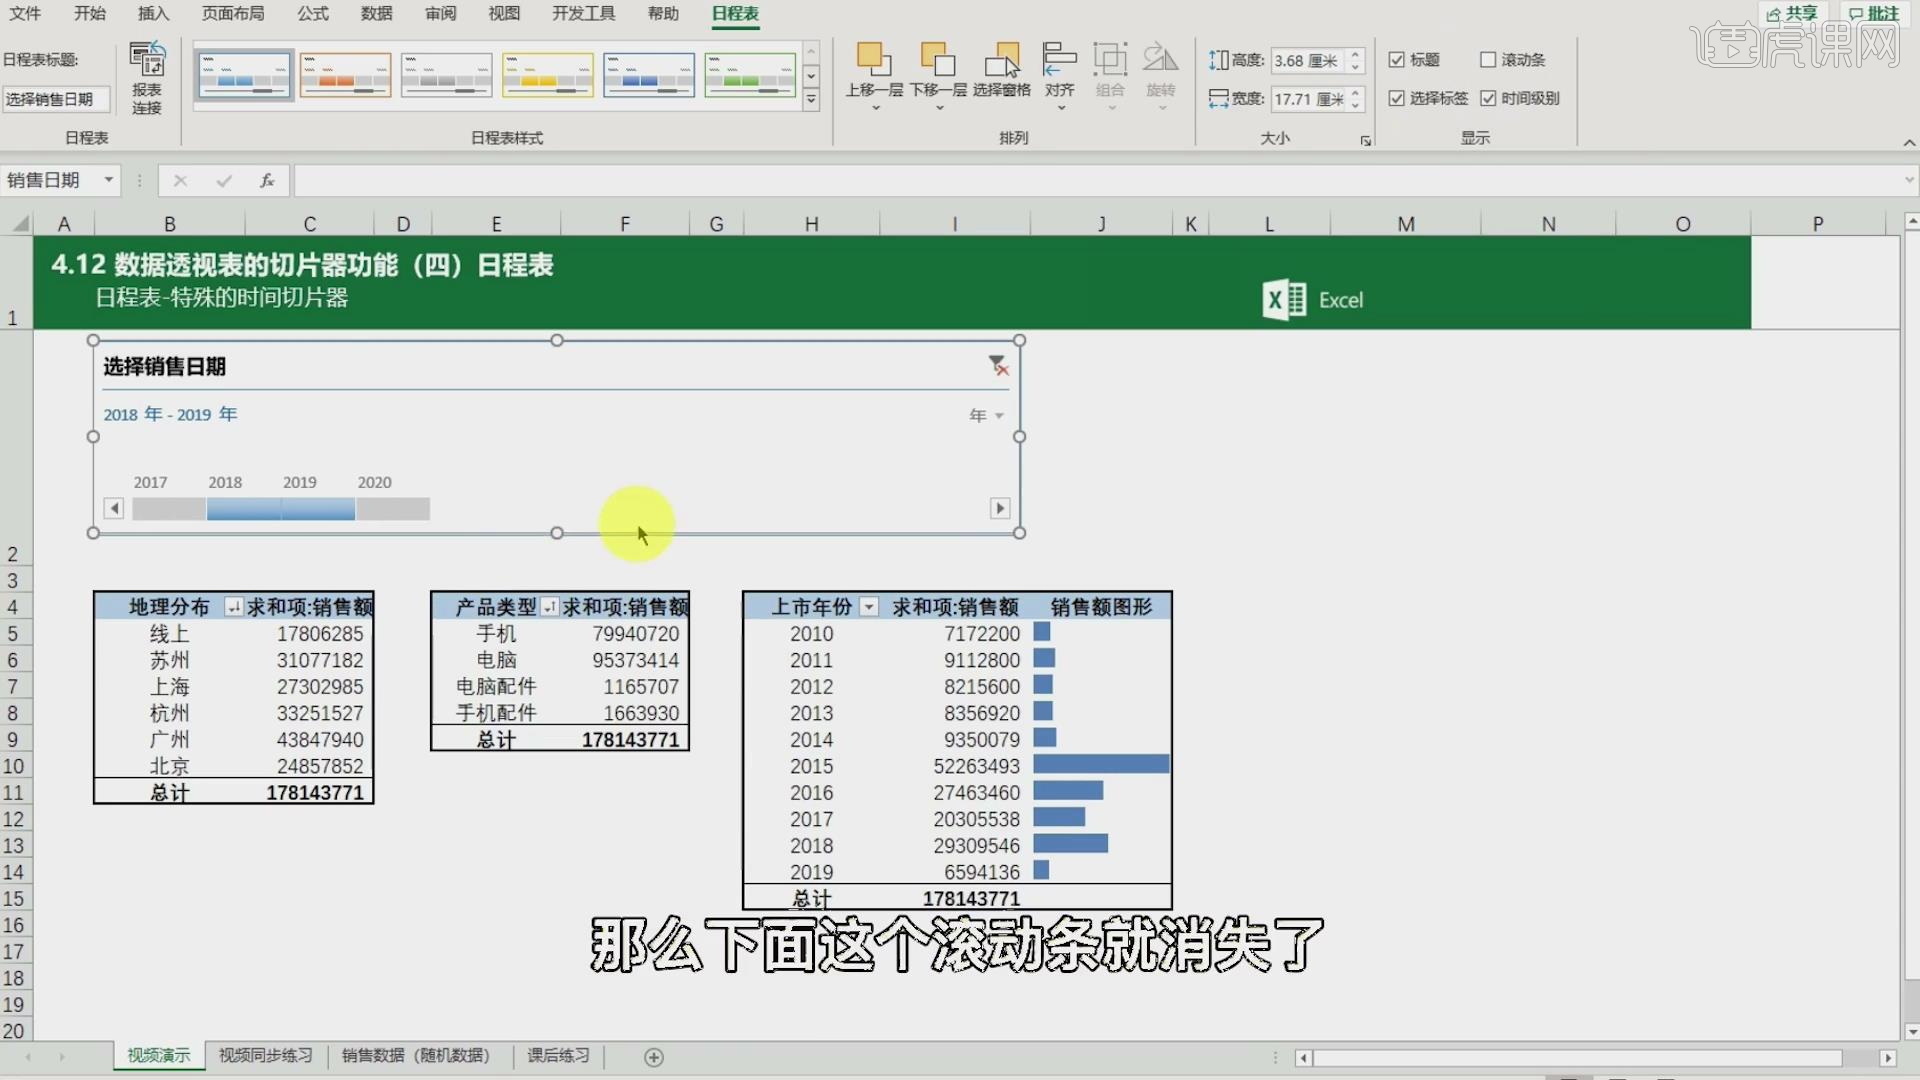Select the dark blue timeline style thumbnail
Screen dimensions: 1920x1080
(x=648, y=75)
